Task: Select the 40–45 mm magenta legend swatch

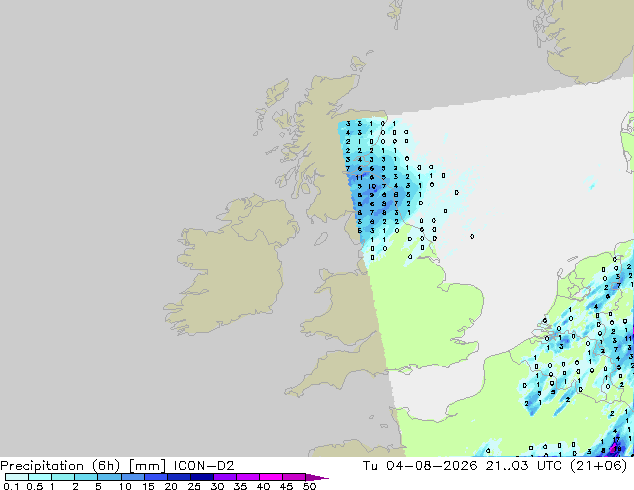Action: click(x=271, y=477)
